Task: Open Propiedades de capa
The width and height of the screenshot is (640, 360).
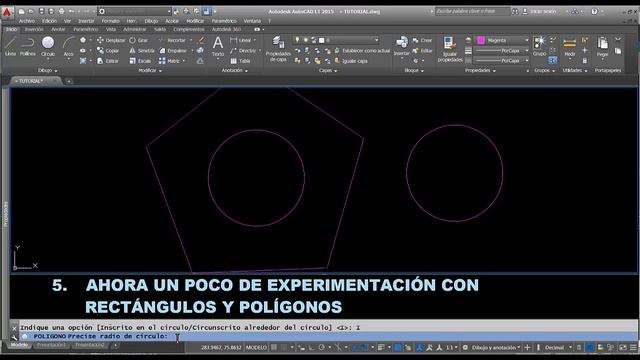Action: pyautogui.click(x=278, y=49)
